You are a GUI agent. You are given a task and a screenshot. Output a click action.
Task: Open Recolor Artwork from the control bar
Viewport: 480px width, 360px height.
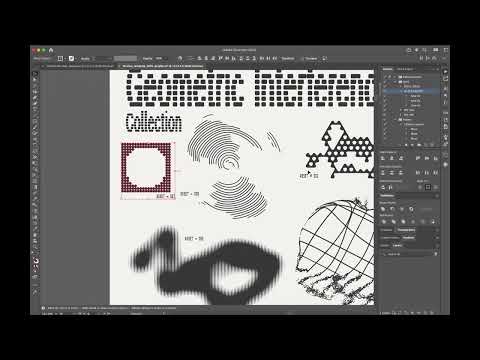point(180,58)
